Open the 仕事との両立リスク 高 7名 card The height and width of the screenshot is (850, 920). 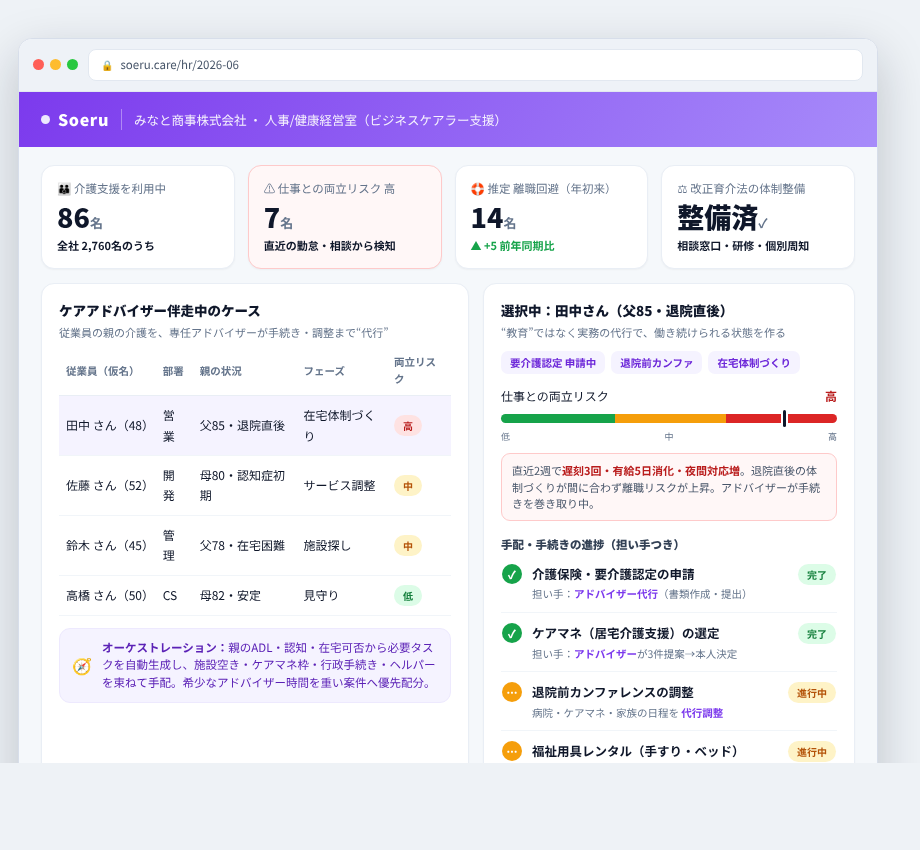click(345, 217)
